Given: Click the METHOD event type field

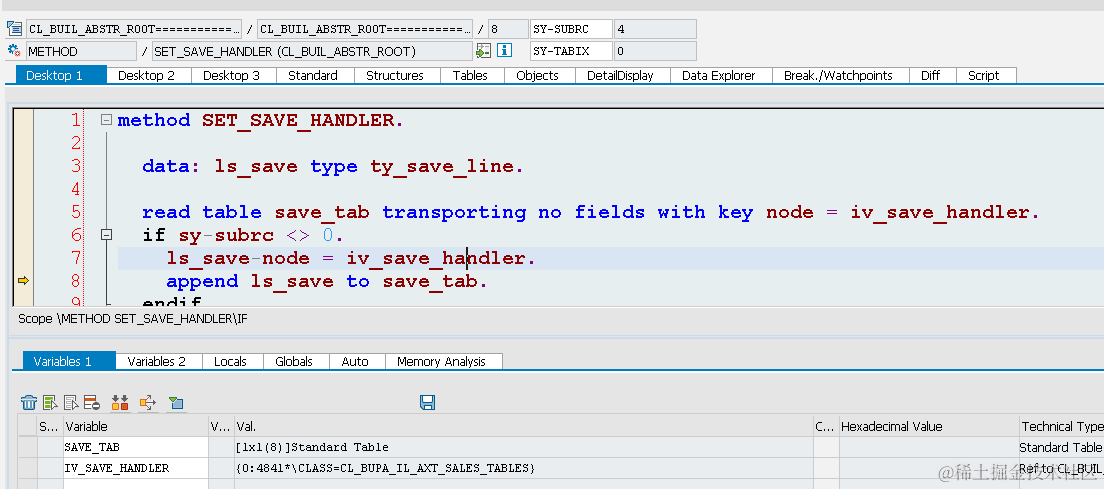Looking at the screenshot, I should [x=82, y=51].
